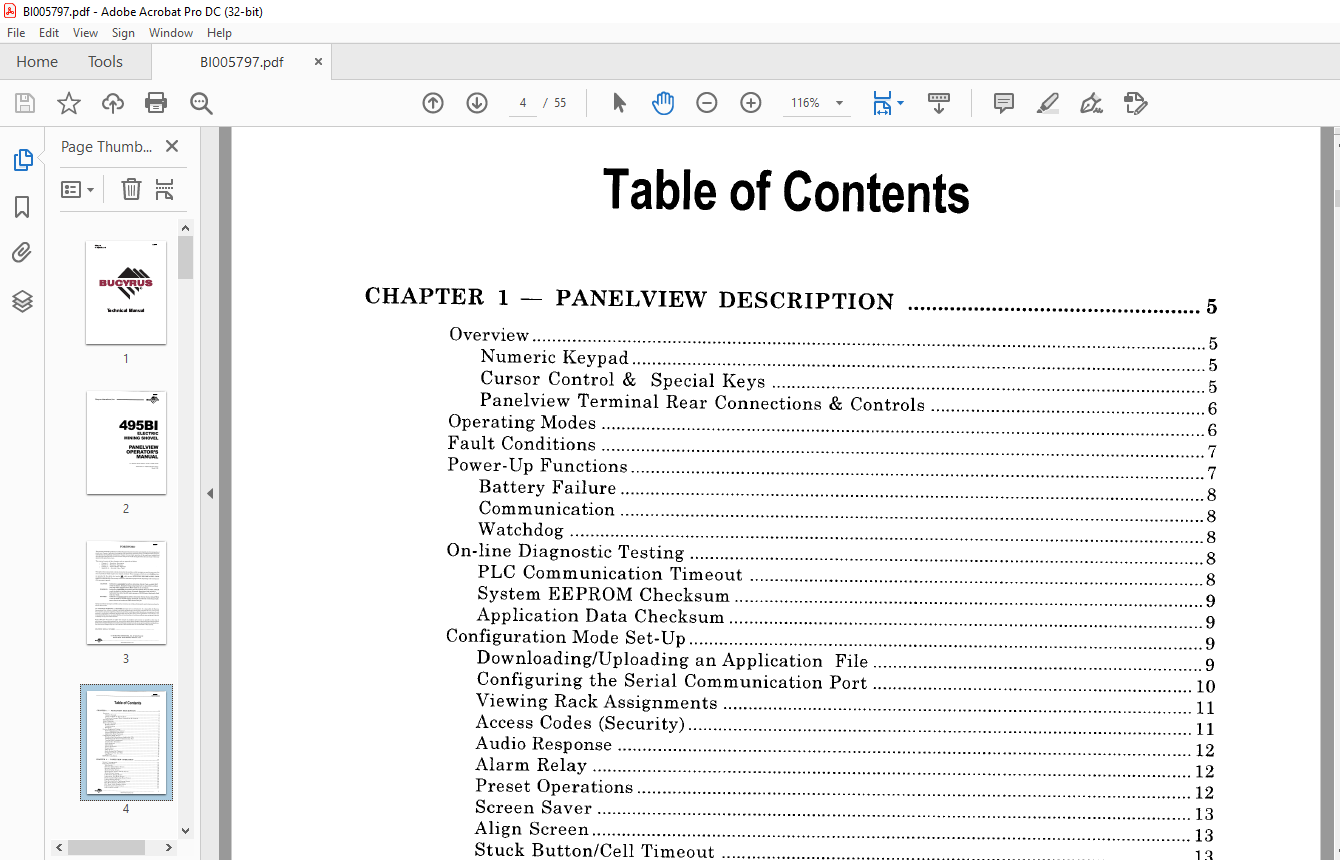This screenshot has width=1340, height=860.
Task: Click the 'Numeric Keypad' contents entry
Action: coord(554,357)
